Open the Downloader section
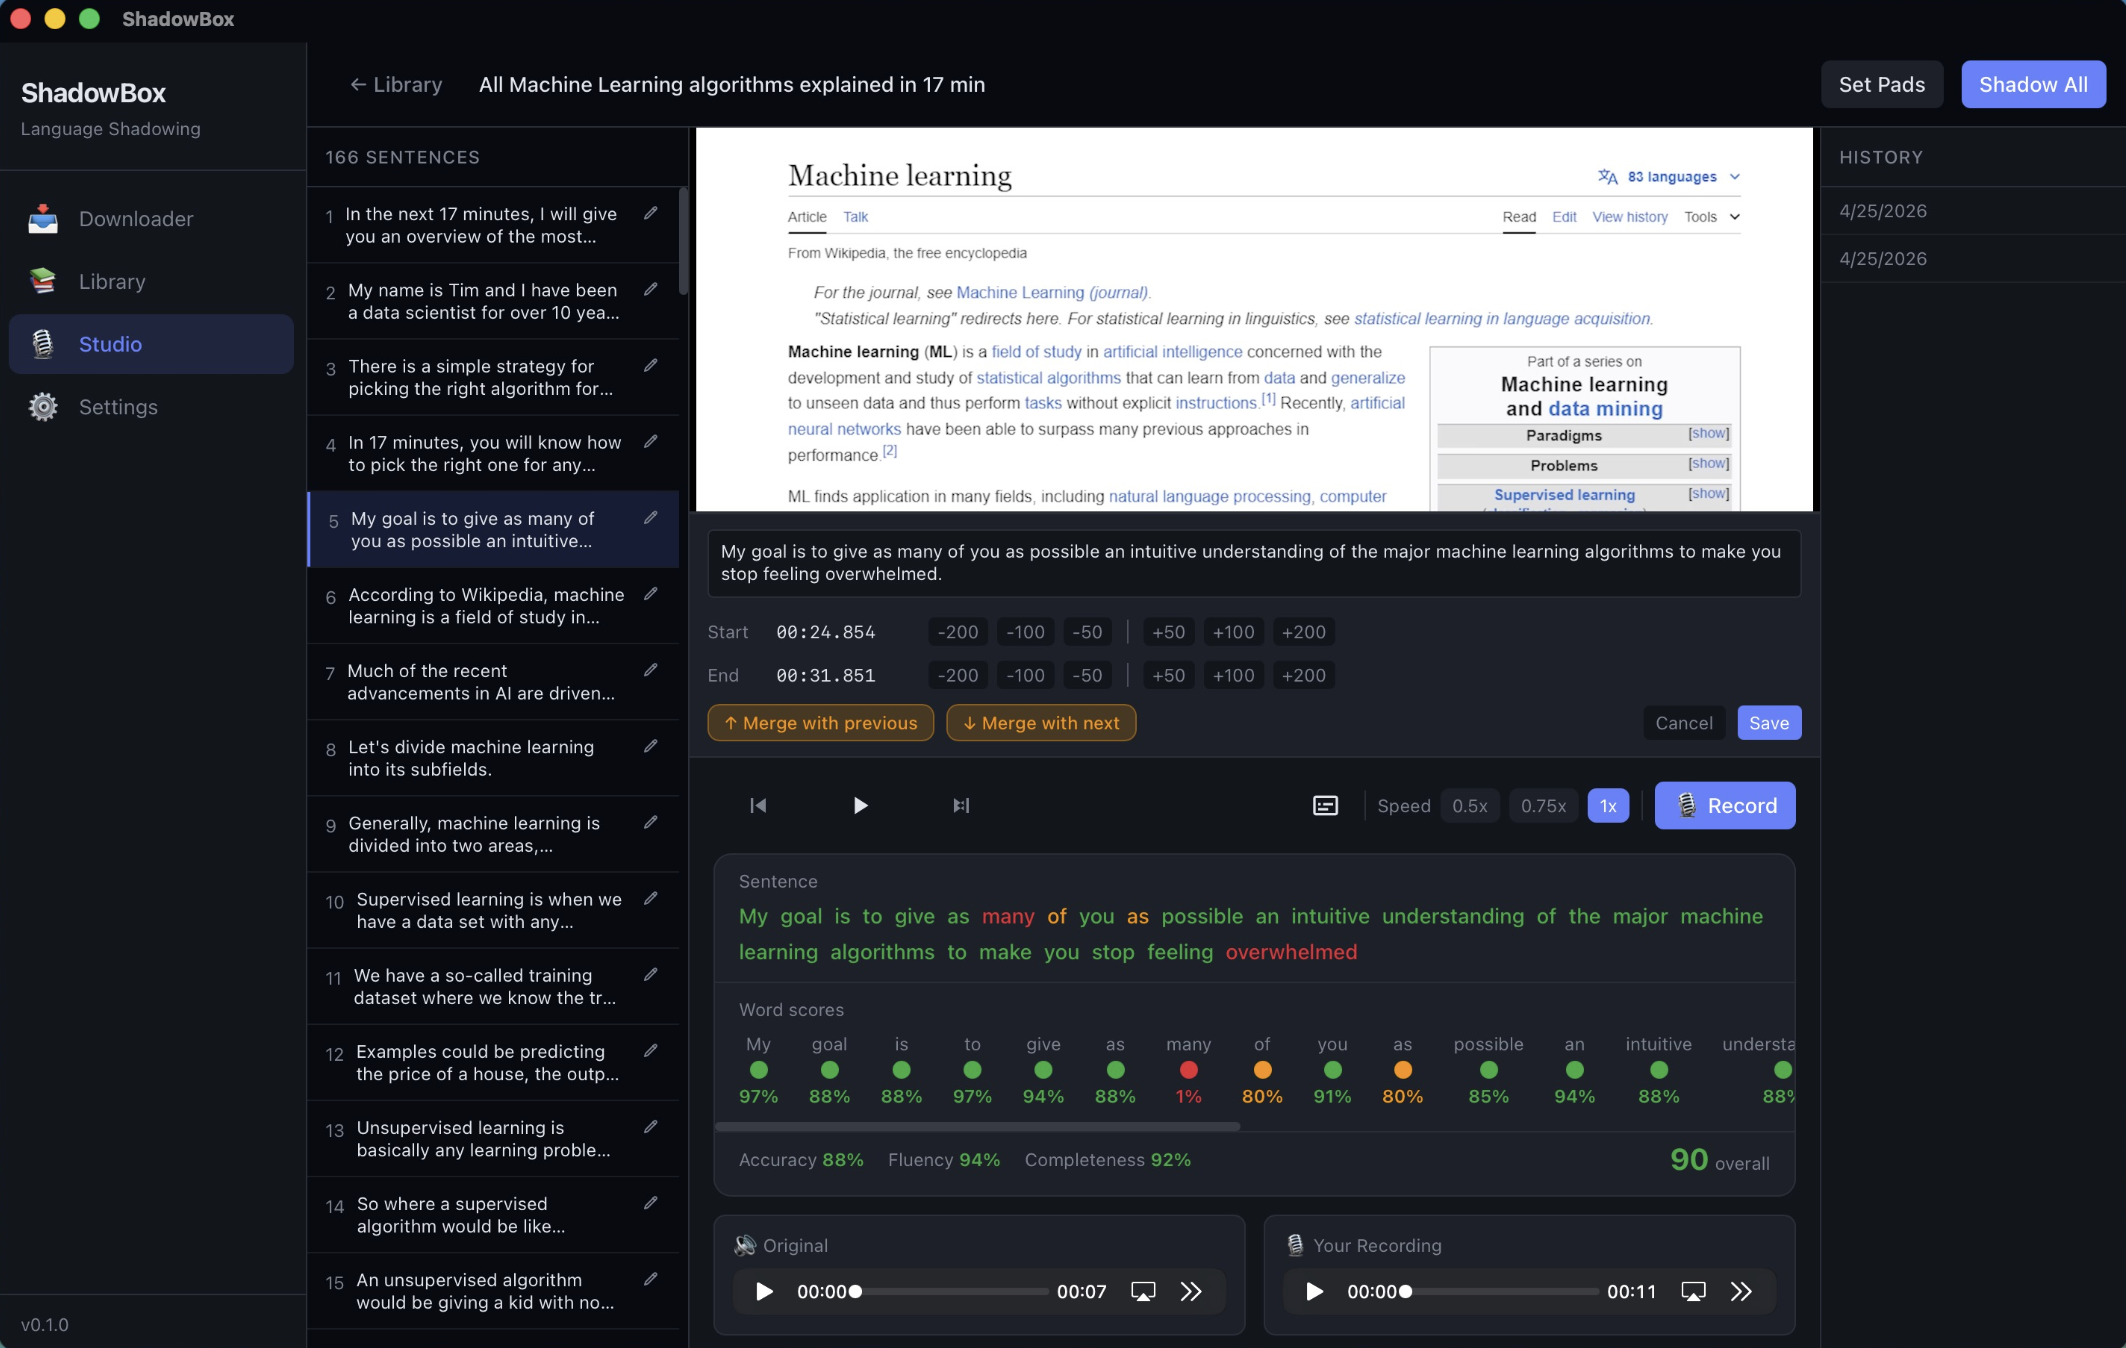2126x1348 pixels. point(151,219)
